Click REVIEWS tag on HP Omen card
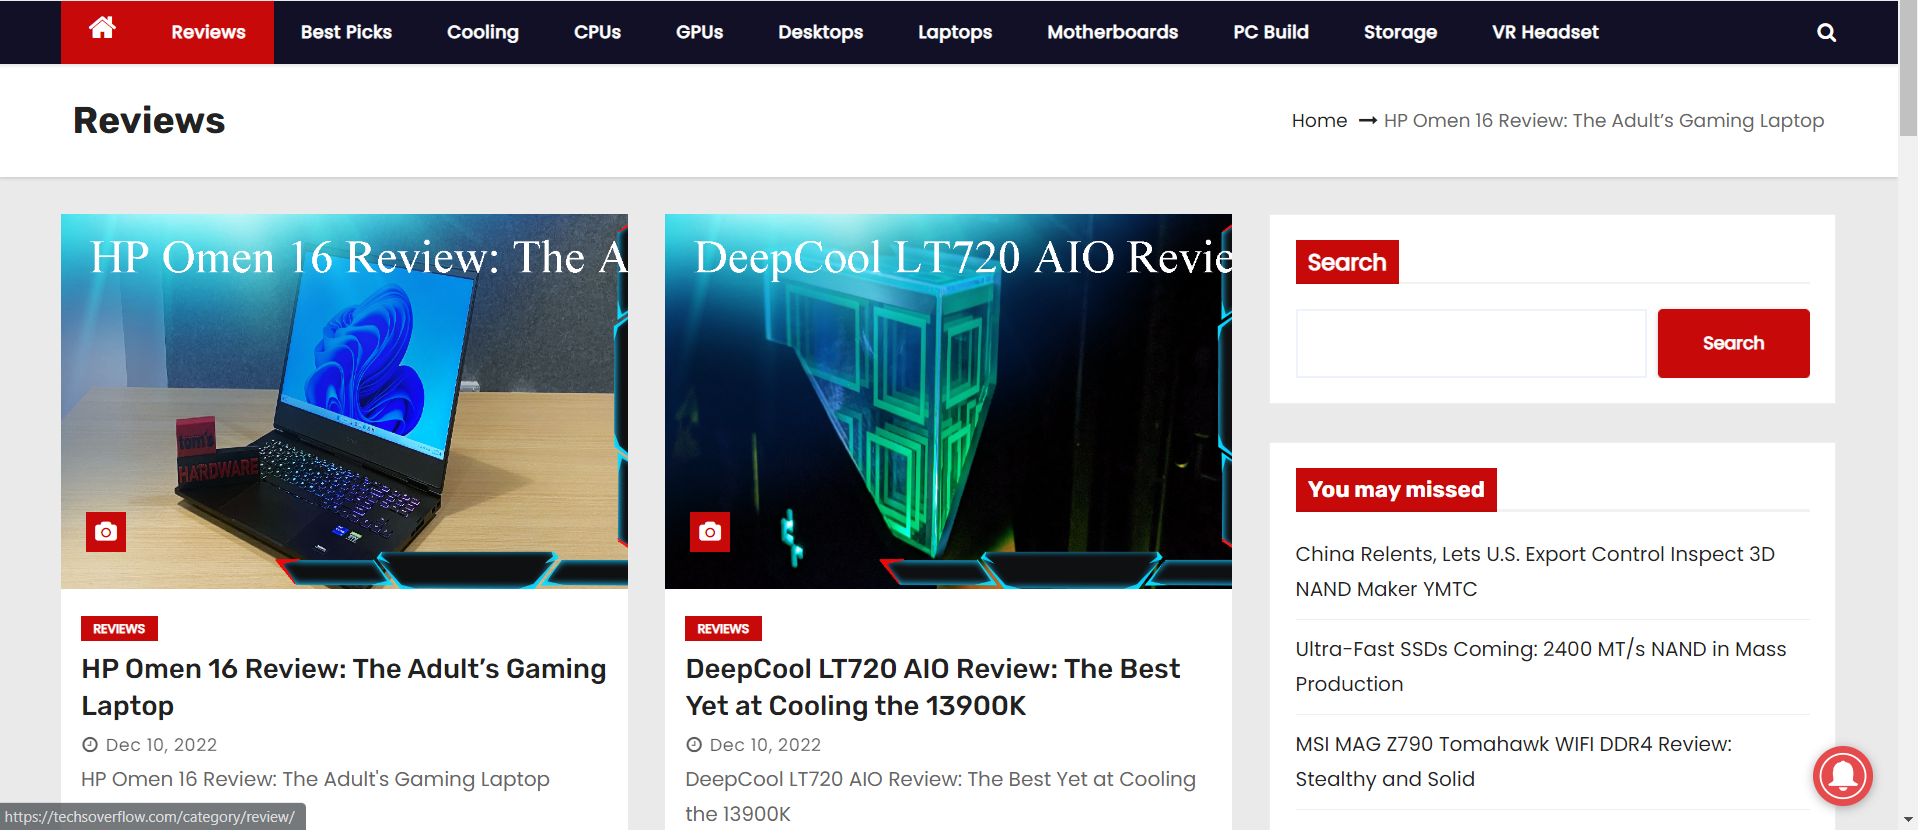 (119, 629)
